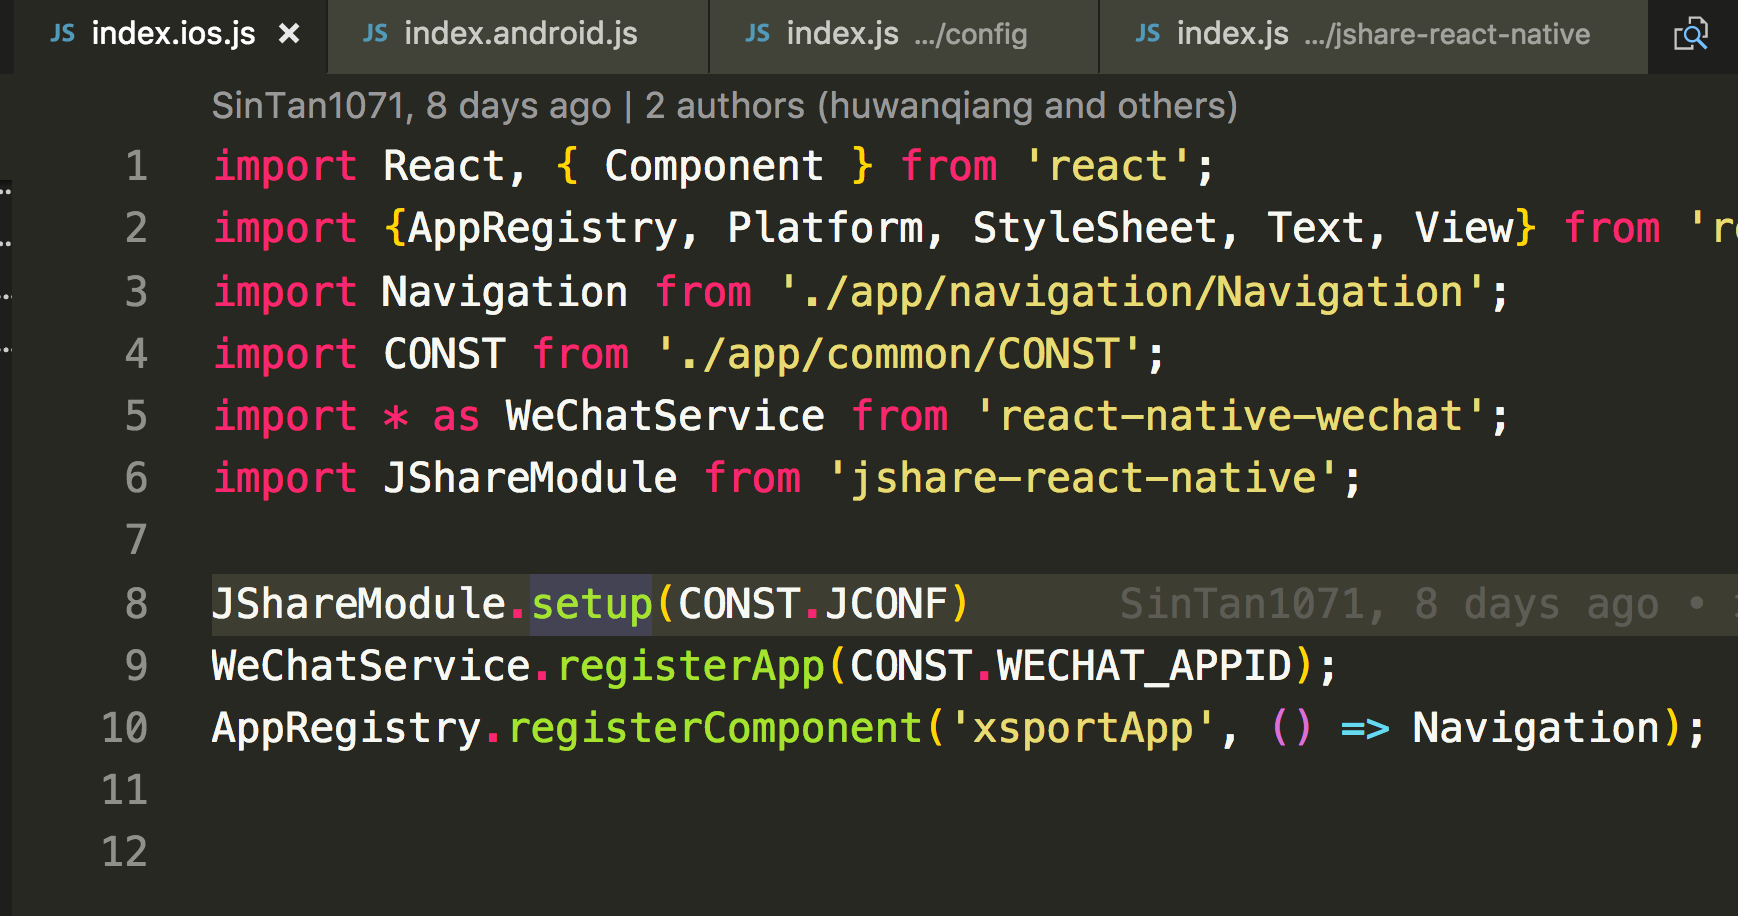Click the JS icon on the config index.js tab
Image resolution: width=1738 pixels, height=916 pixels.
pyautogui.click(x=758, y=33)
